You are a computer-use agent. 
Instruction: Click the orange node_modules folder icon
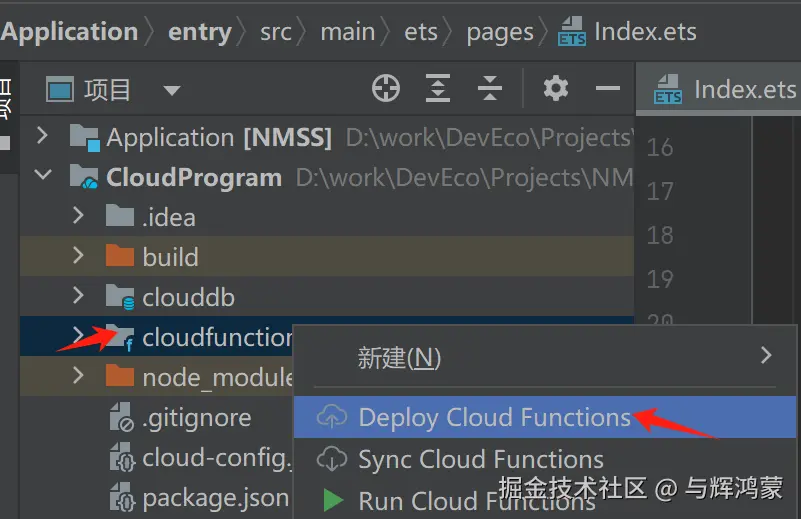click(120, 376)
